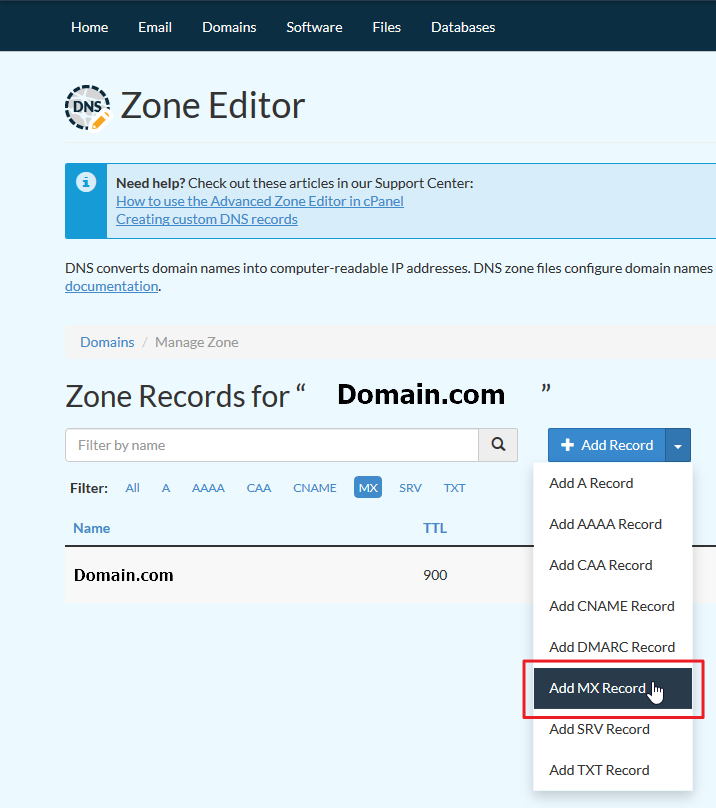Select Add AAAA Record menu entry
Image resolution: width=716 pixels, height=808 pixels.
[605, 524]
